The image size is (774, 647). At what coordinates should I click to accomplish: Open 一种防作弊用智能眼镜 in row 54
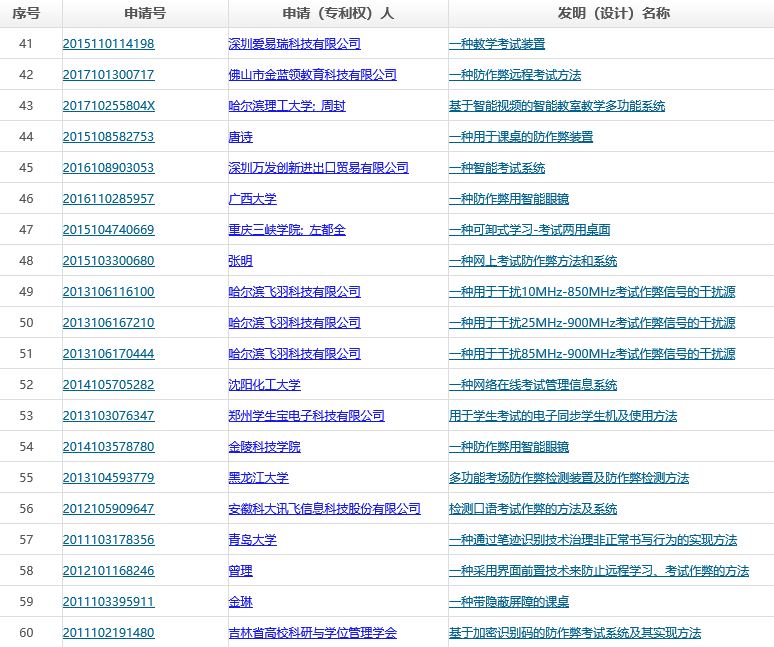point(509,447)
